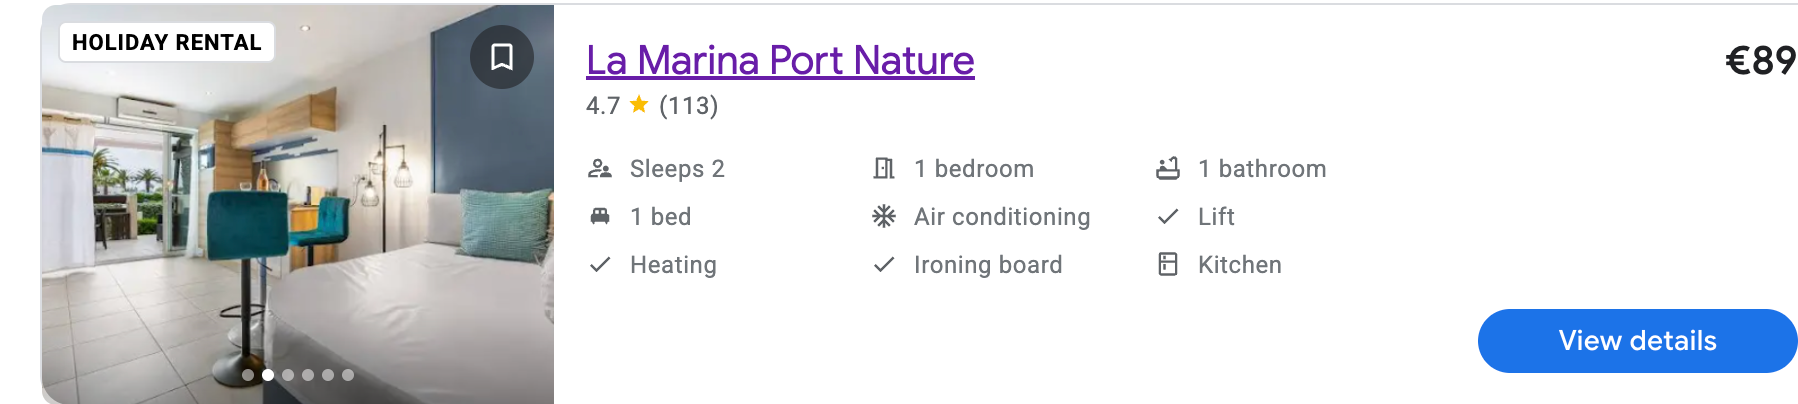The width and height of the screenshot is (1798, 404).
Task: Jump to the first photo carousel dot
Action: click(x=248, y=375)
